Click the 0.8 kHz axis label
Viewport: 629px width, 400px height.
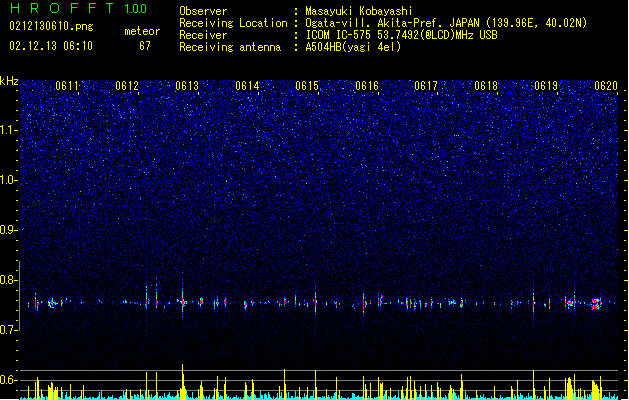click(x=9, y=280)
